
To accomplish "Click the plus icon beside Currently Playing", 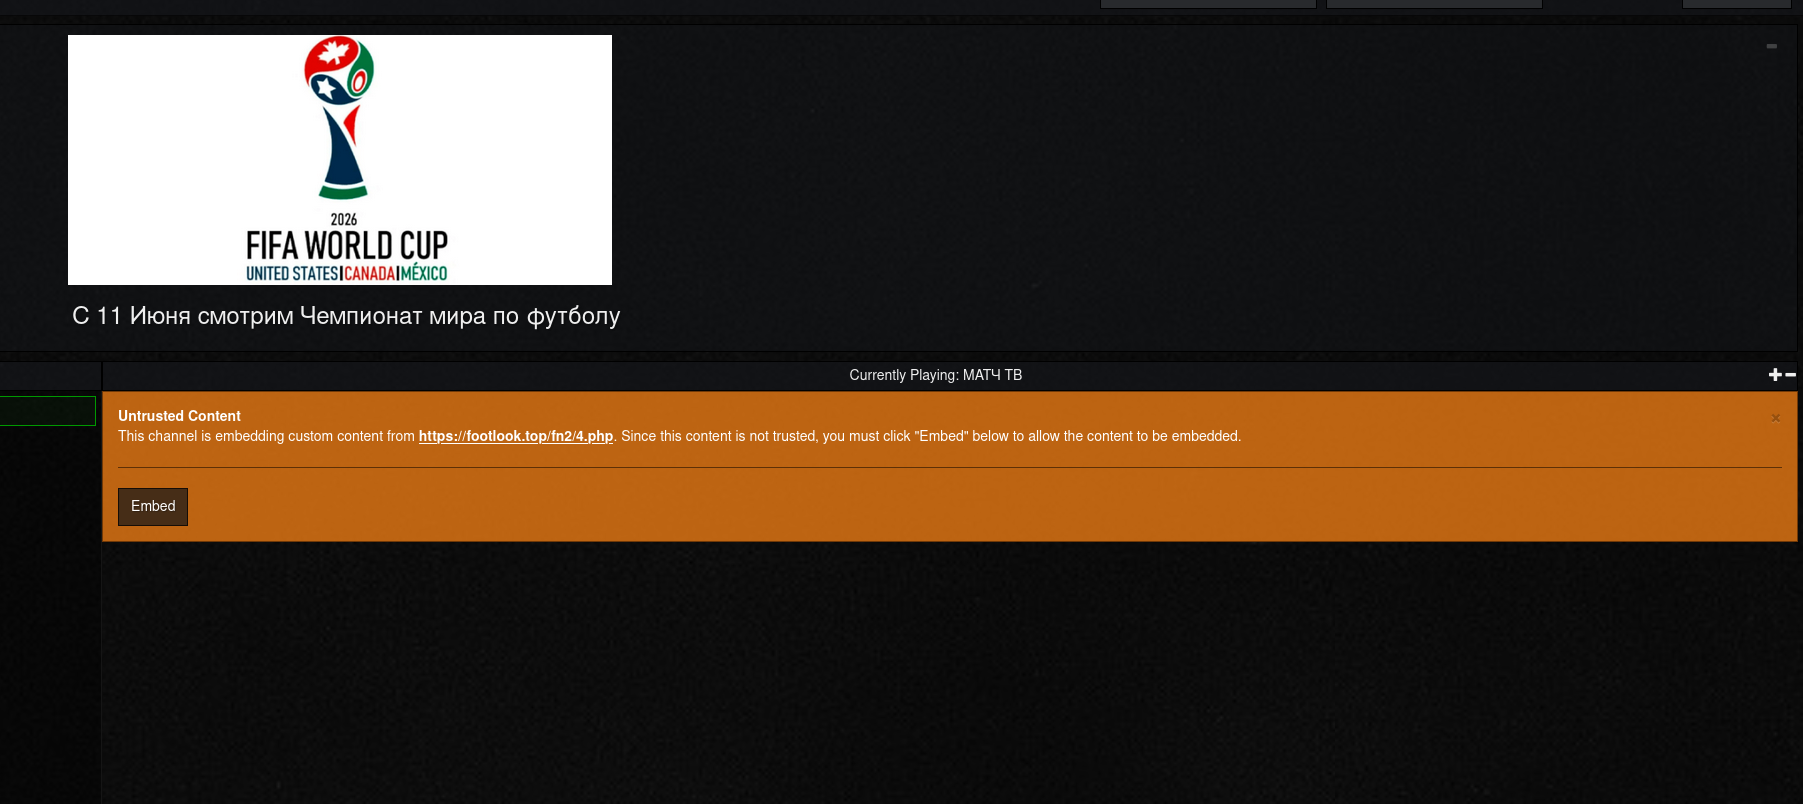I will click(1775, 375).
